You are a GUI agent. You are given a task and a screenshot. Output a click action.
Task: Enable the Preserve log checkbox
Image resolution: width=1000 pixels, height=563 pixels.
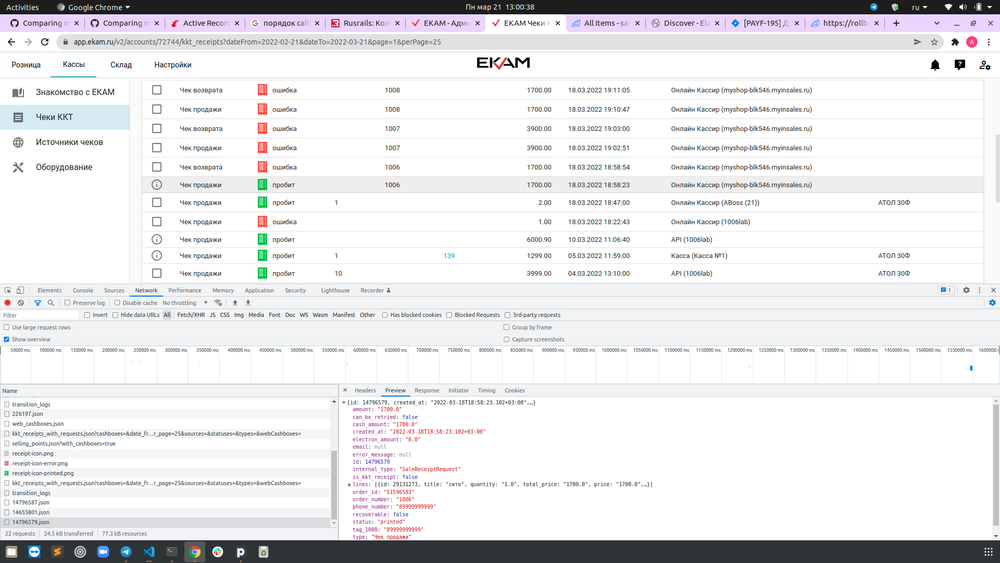point(68,303)
